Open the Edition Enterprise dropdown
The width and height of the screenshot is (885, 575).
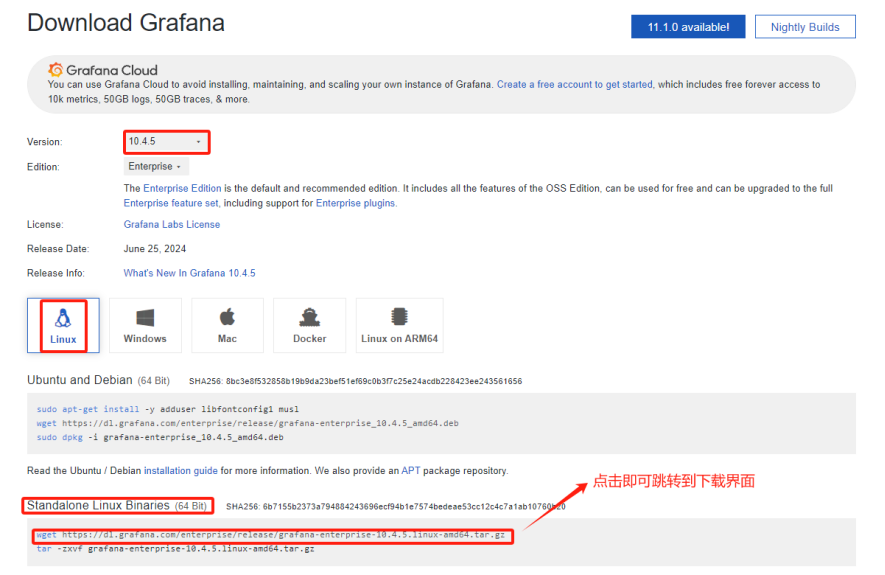[156, 166]
